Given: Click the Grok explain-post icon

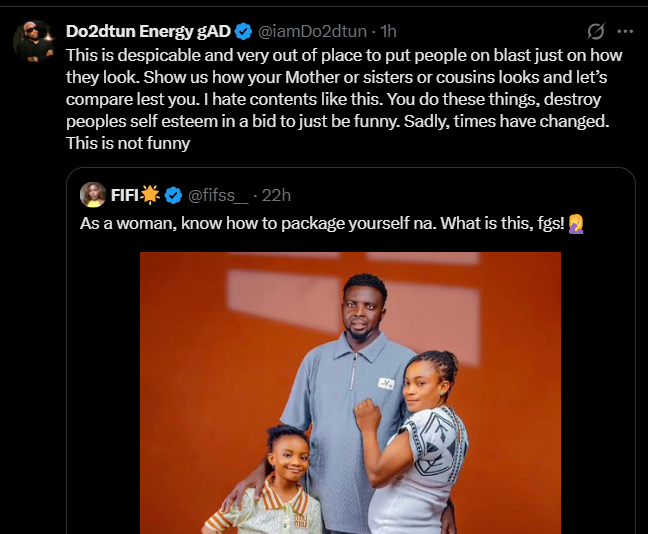Looking at the screenshot, I should [596, 31].
